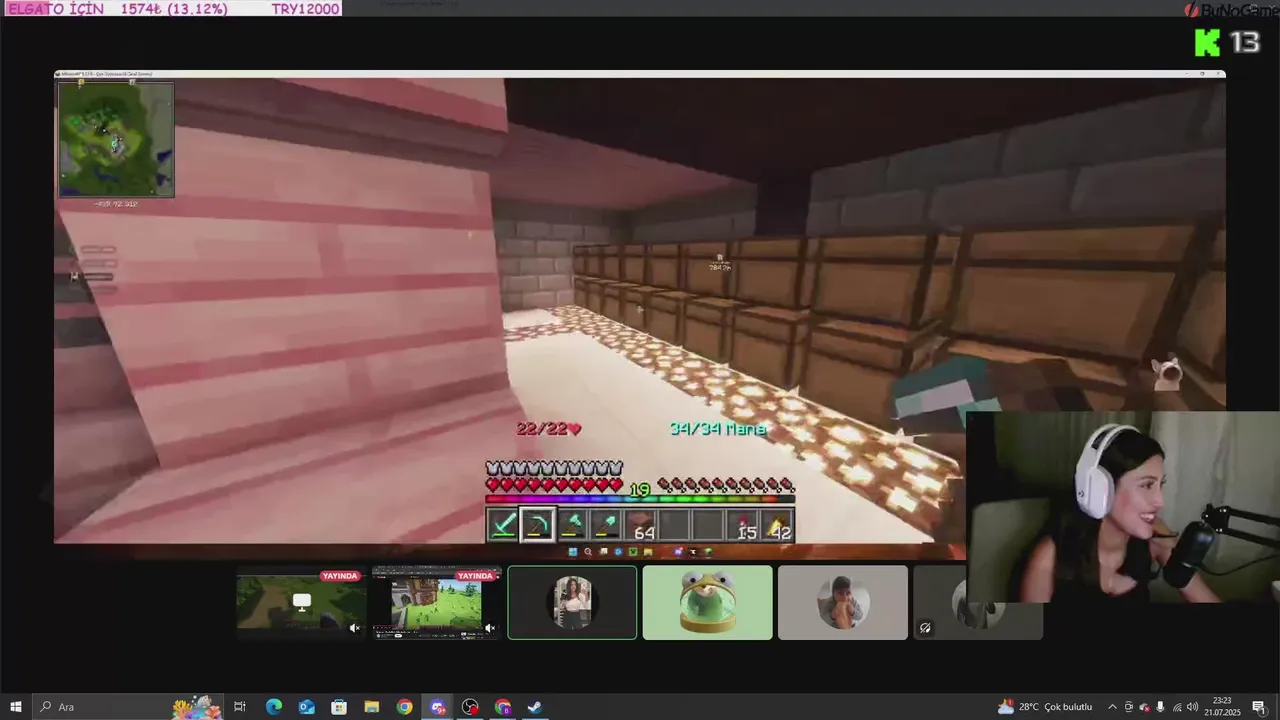Screen dimensions: 1280x720
Task: Select the green-outlined participant tile
Action: [572, 602]
